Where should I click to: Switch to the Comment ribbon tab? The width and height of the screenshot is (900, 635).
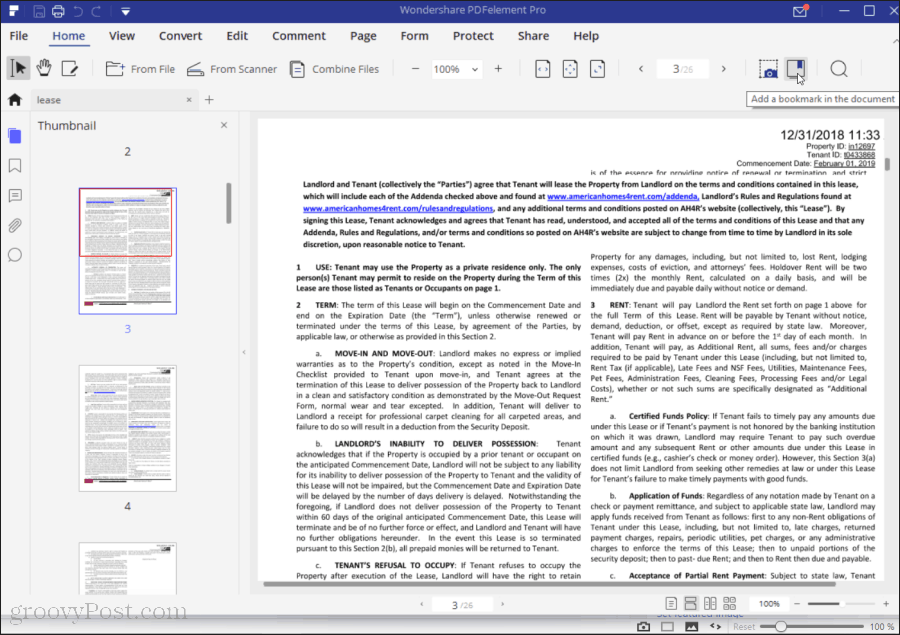point(298,35)
